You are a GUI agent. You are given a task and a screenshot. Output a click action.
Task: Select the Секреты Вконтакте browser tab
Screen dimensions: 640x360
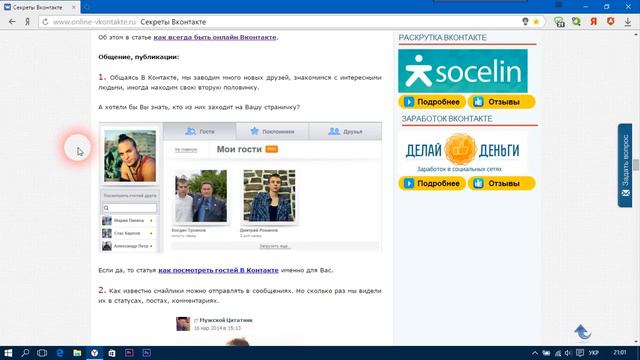pos(40,7)
